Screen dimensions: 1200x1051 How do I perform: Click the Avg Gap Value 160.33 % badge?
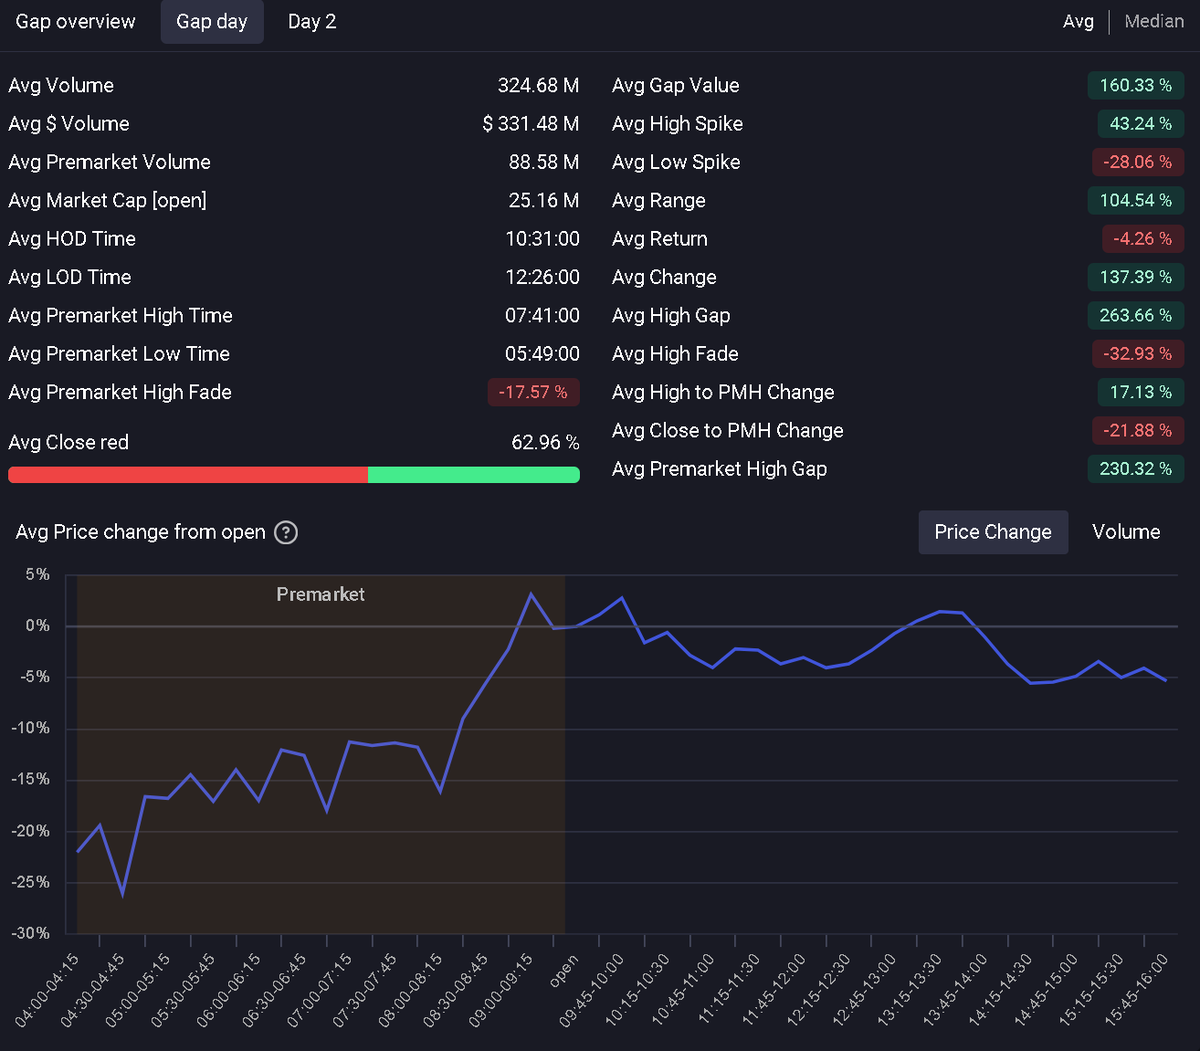(x=1136, y=85)
